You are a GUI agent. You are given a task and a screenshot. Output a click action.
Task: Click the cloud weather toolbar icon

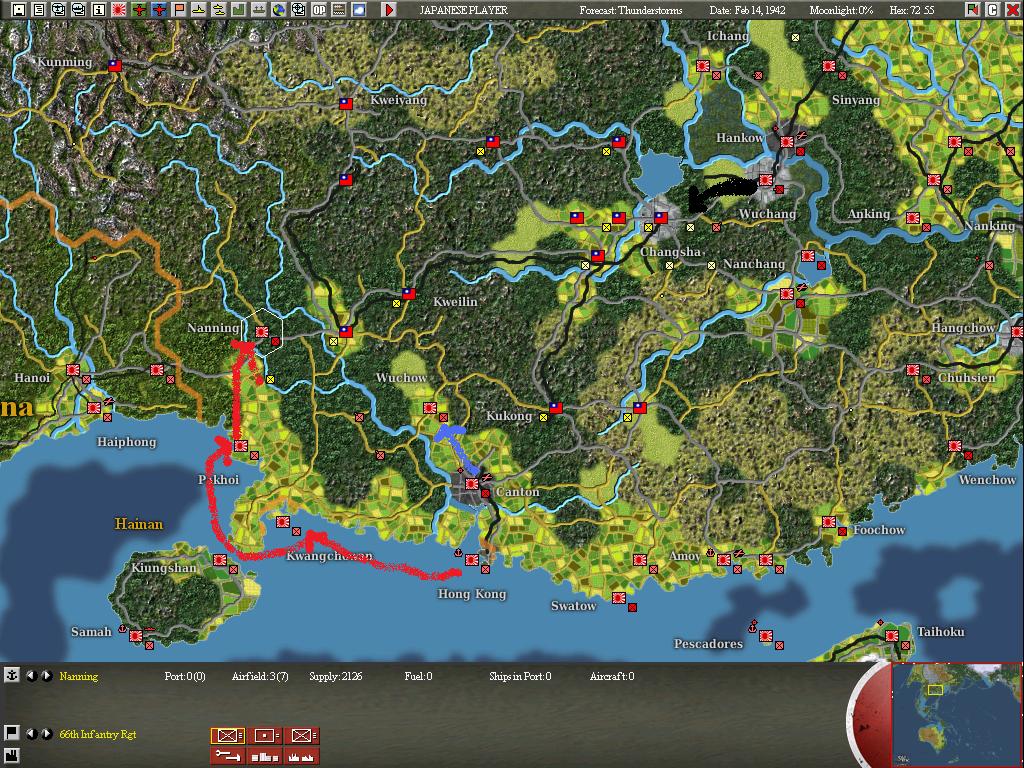click(x=359, y=10)
